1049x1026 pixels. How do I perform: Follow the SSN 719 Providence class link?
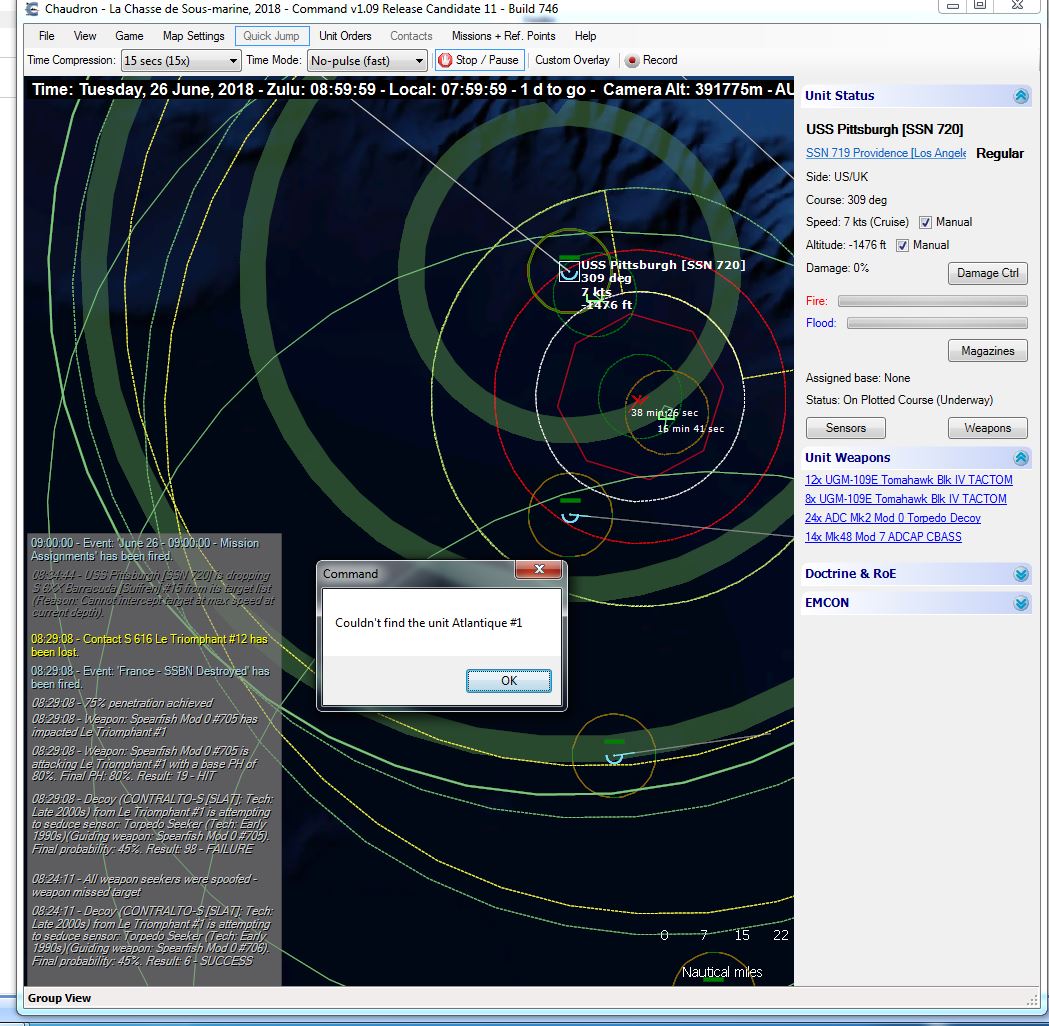886,153
